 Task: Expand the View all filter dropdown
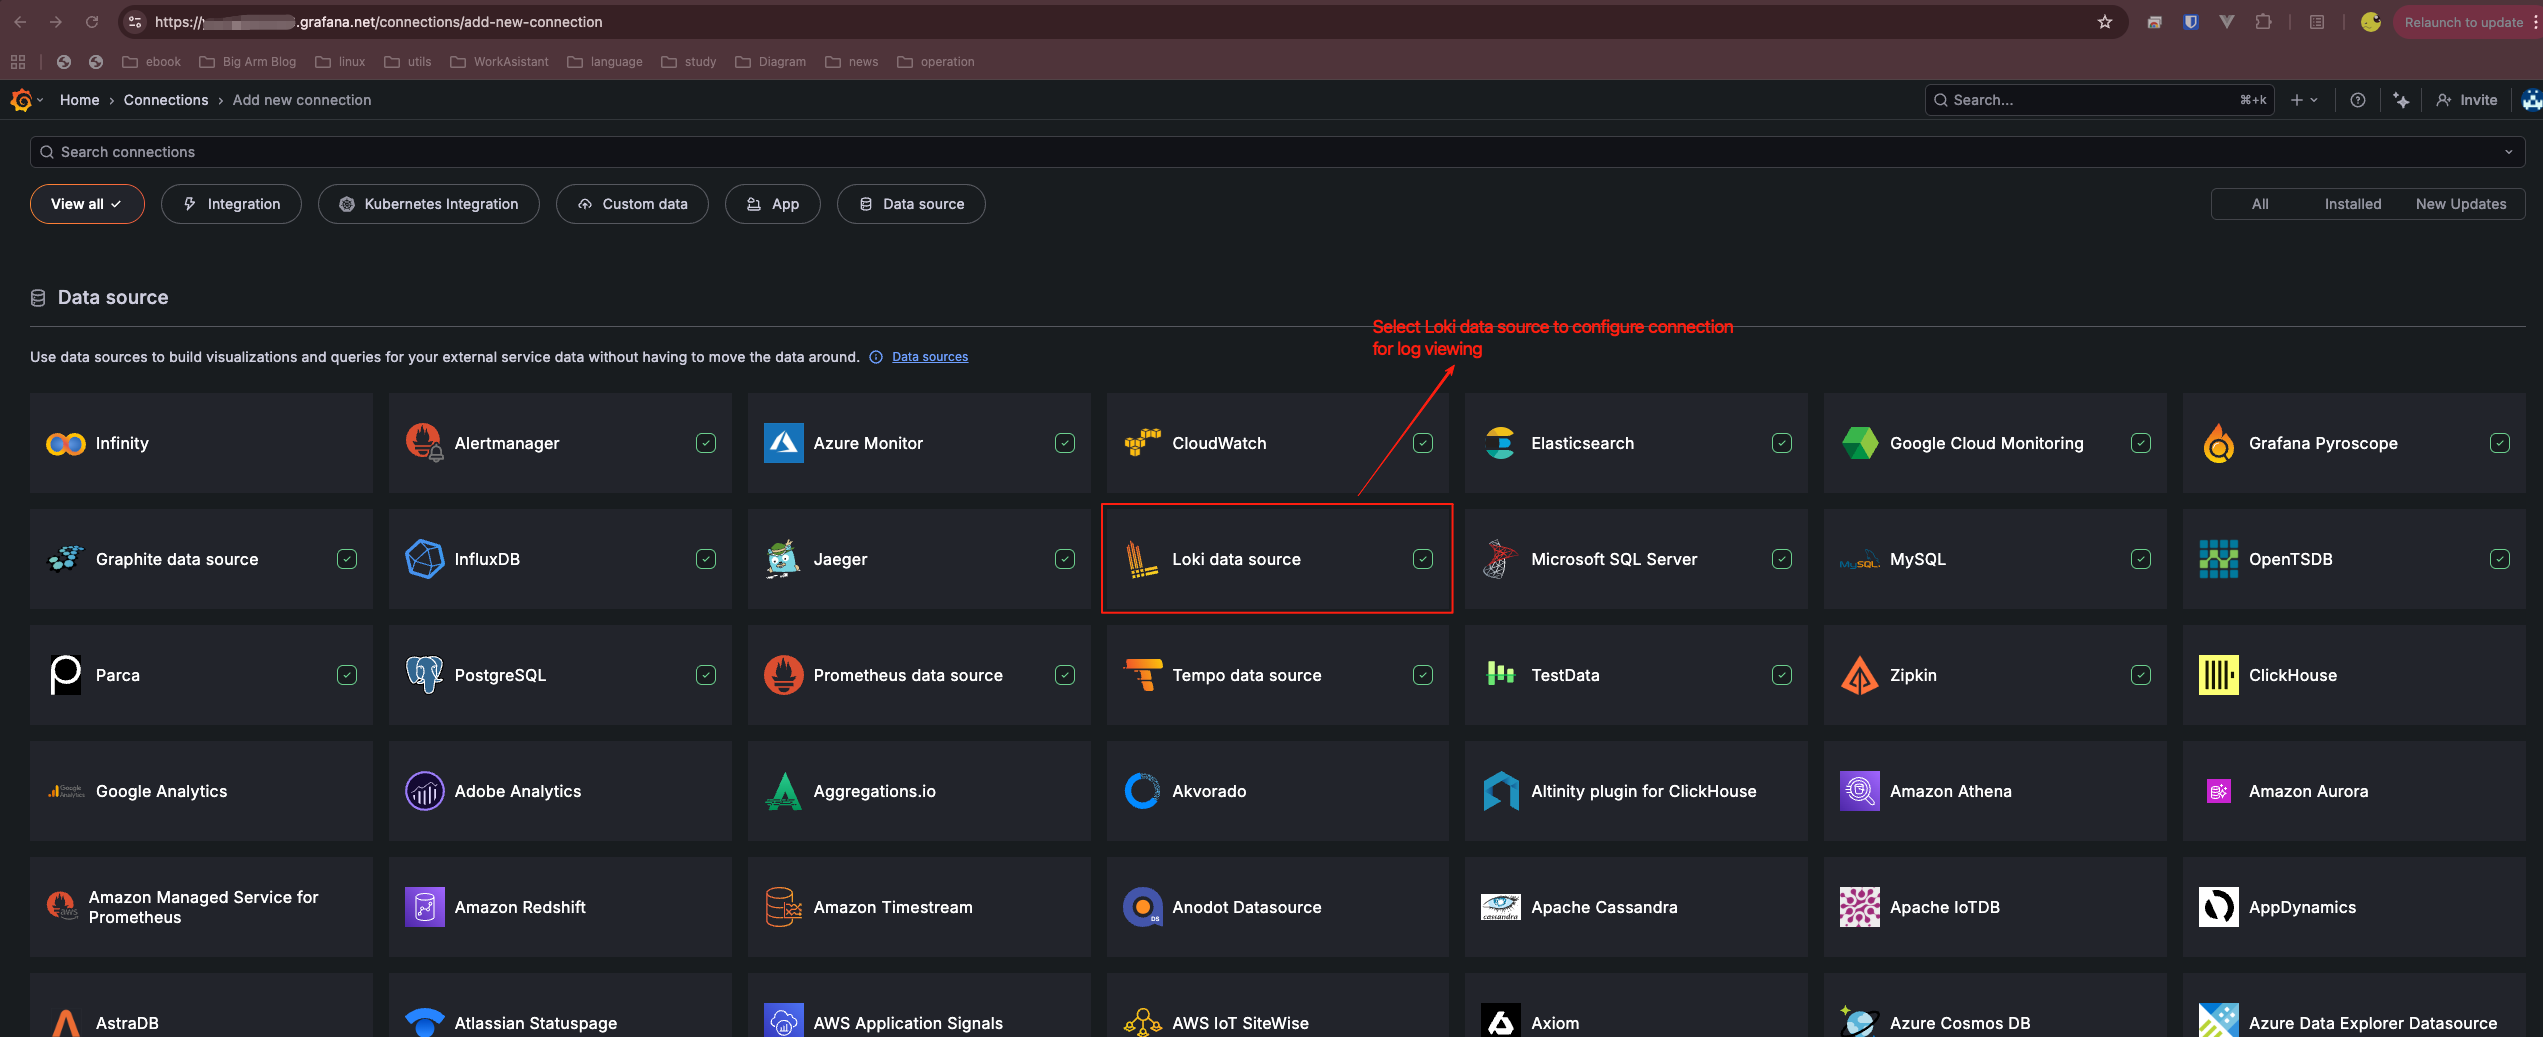(87, 204)
